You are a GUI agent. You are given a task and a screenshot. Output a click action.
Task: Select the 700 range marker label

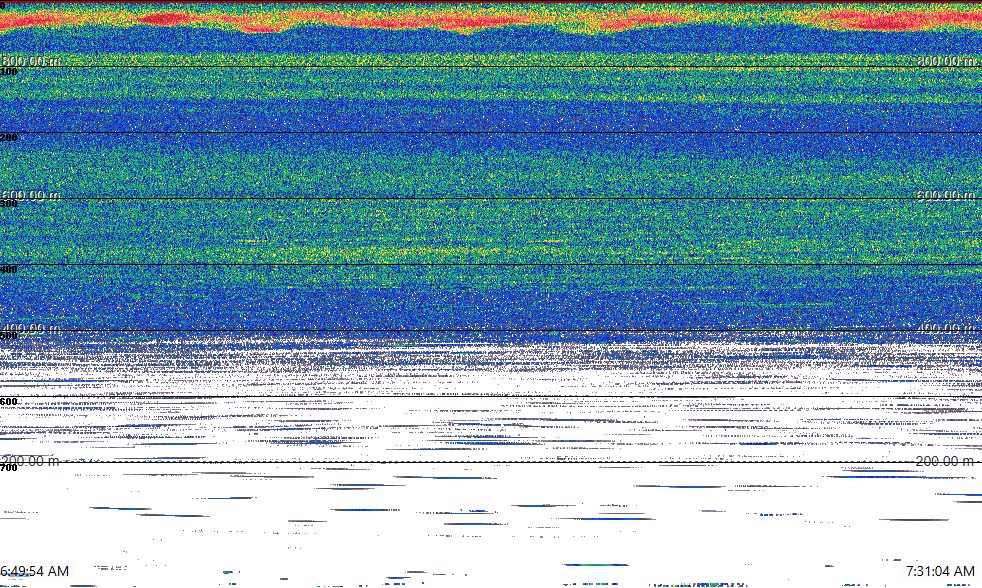pyautogui.click(x=9, y=468)
